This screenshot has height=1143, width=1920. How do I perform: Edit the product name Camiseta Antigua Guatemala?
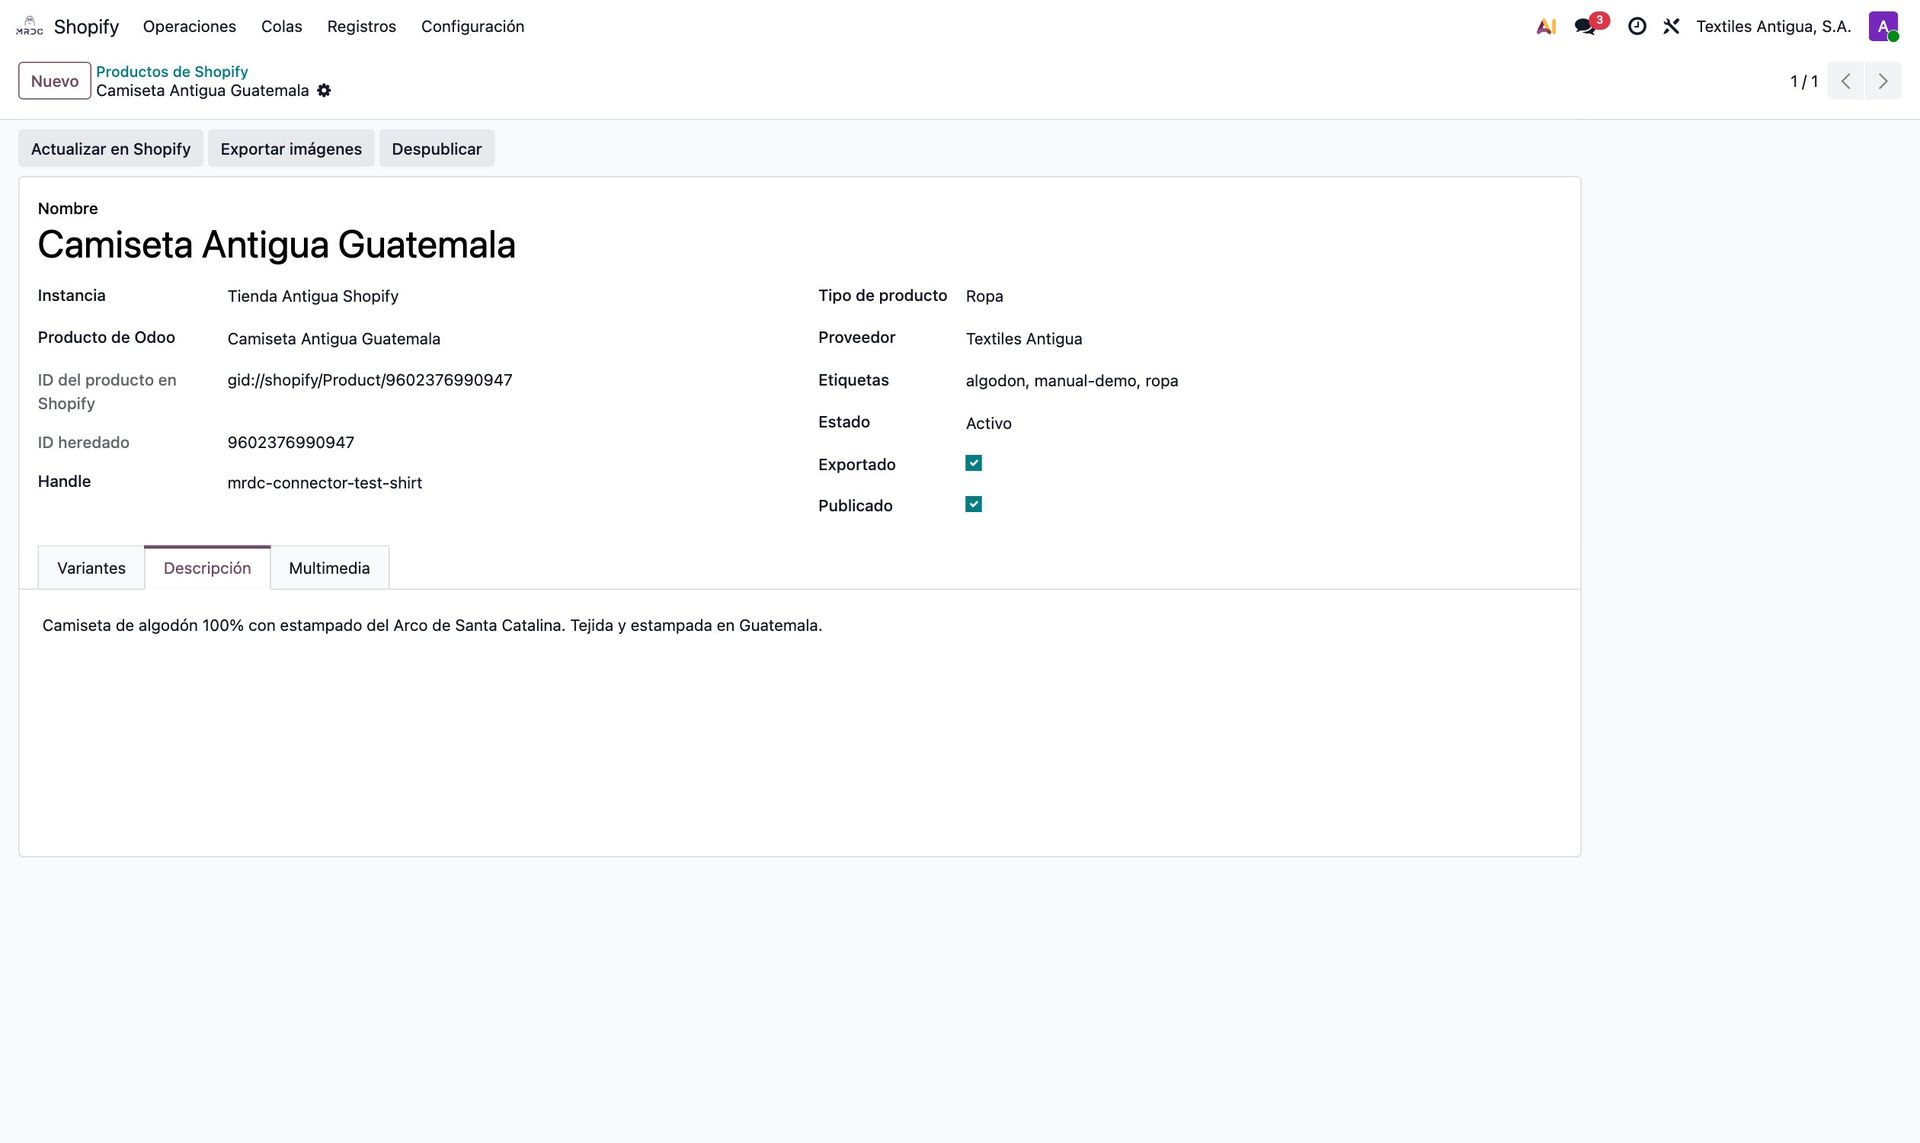(277, 245)
